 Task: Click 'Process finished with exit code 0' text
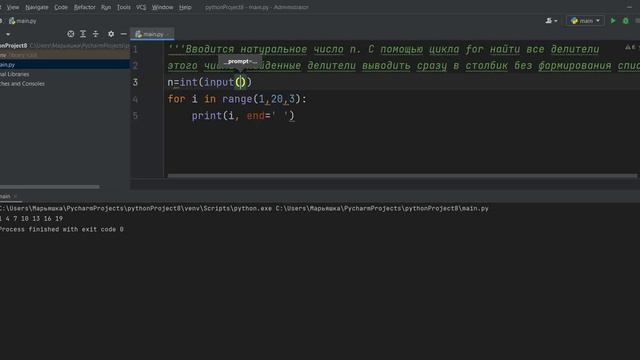click(x=62, y=229)
